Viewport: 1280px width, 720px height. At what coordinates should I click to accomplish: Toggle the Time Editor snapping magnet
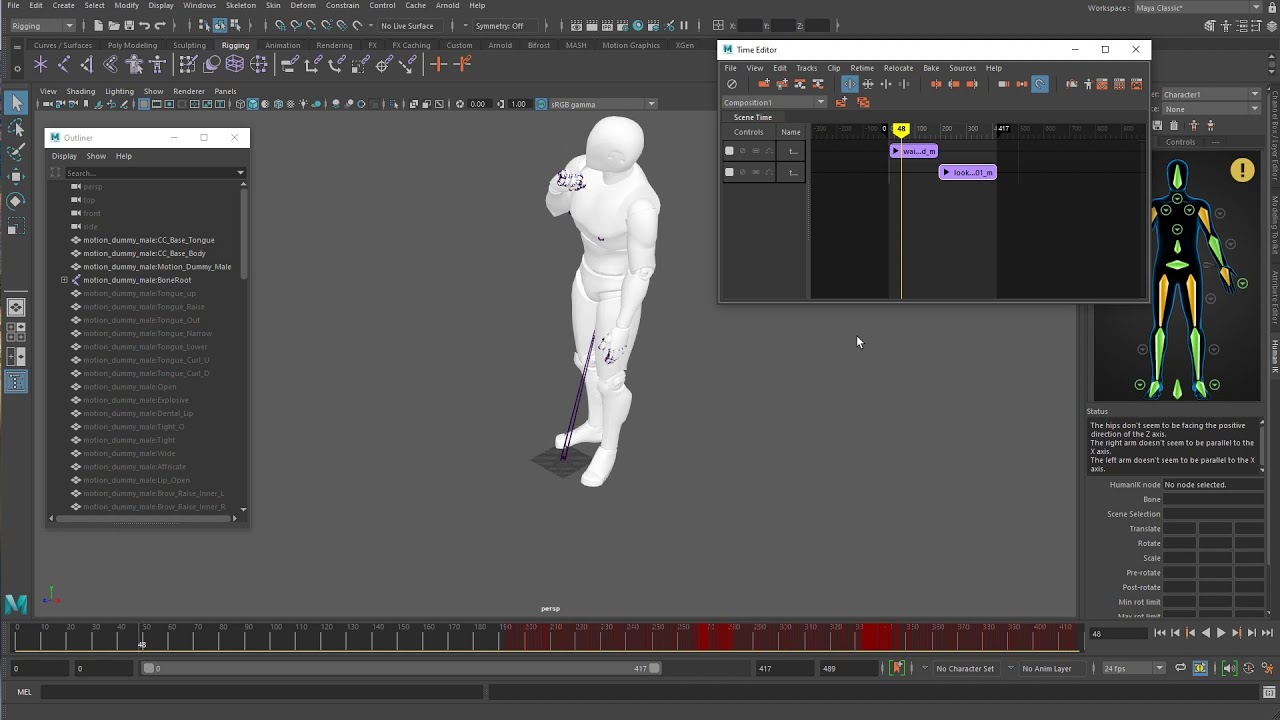[1040, 84]
